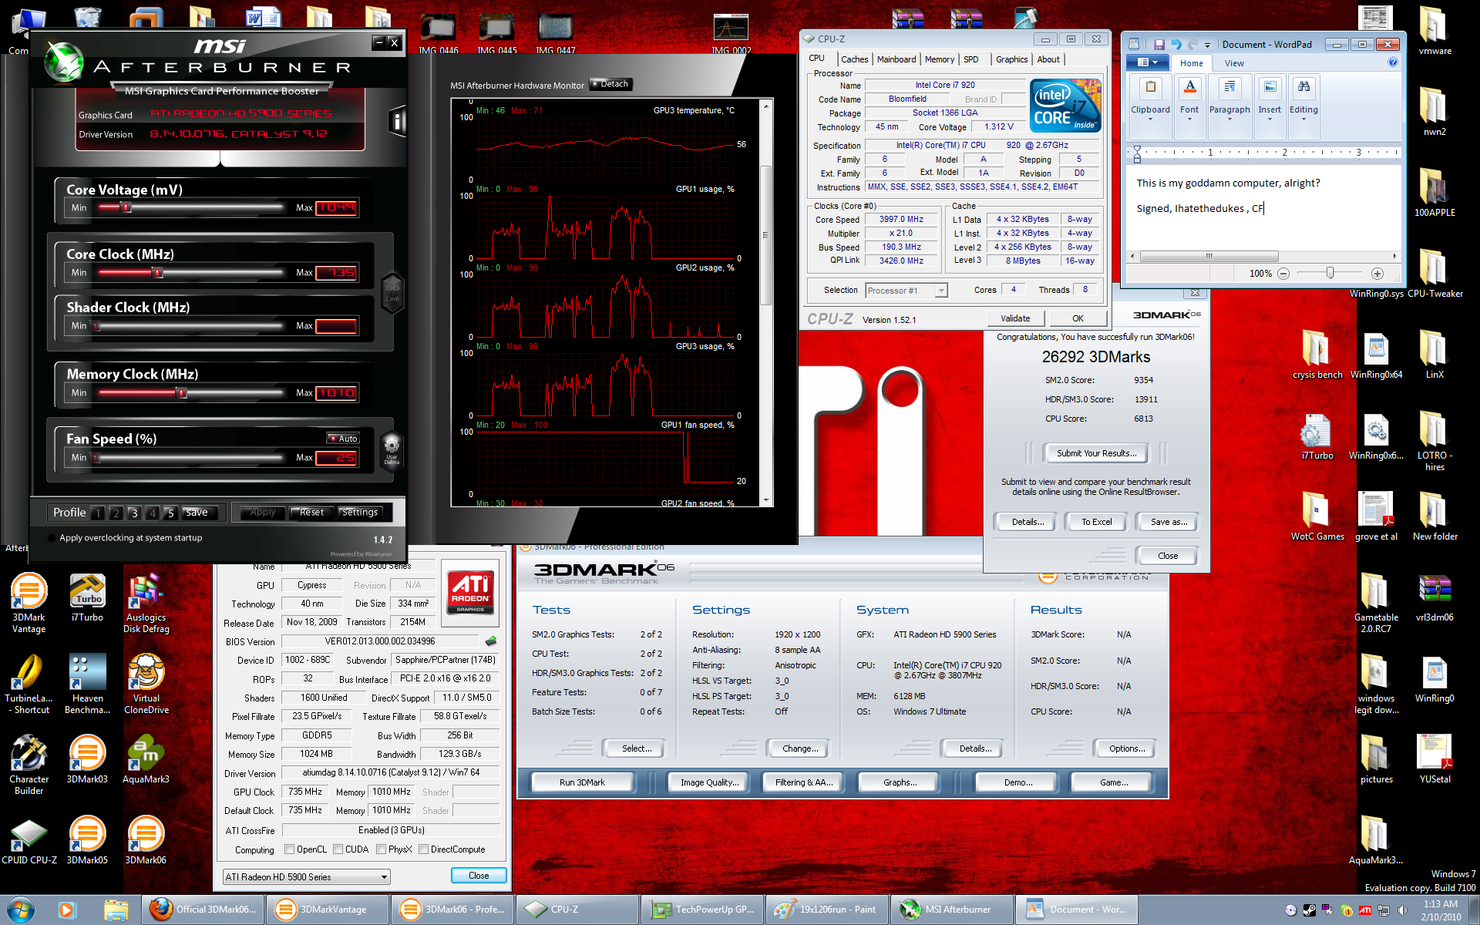Screen dimensions: 1480x925
Task: Switch to the Mainboard tab in CPU-Z
Action: (896, 60)
